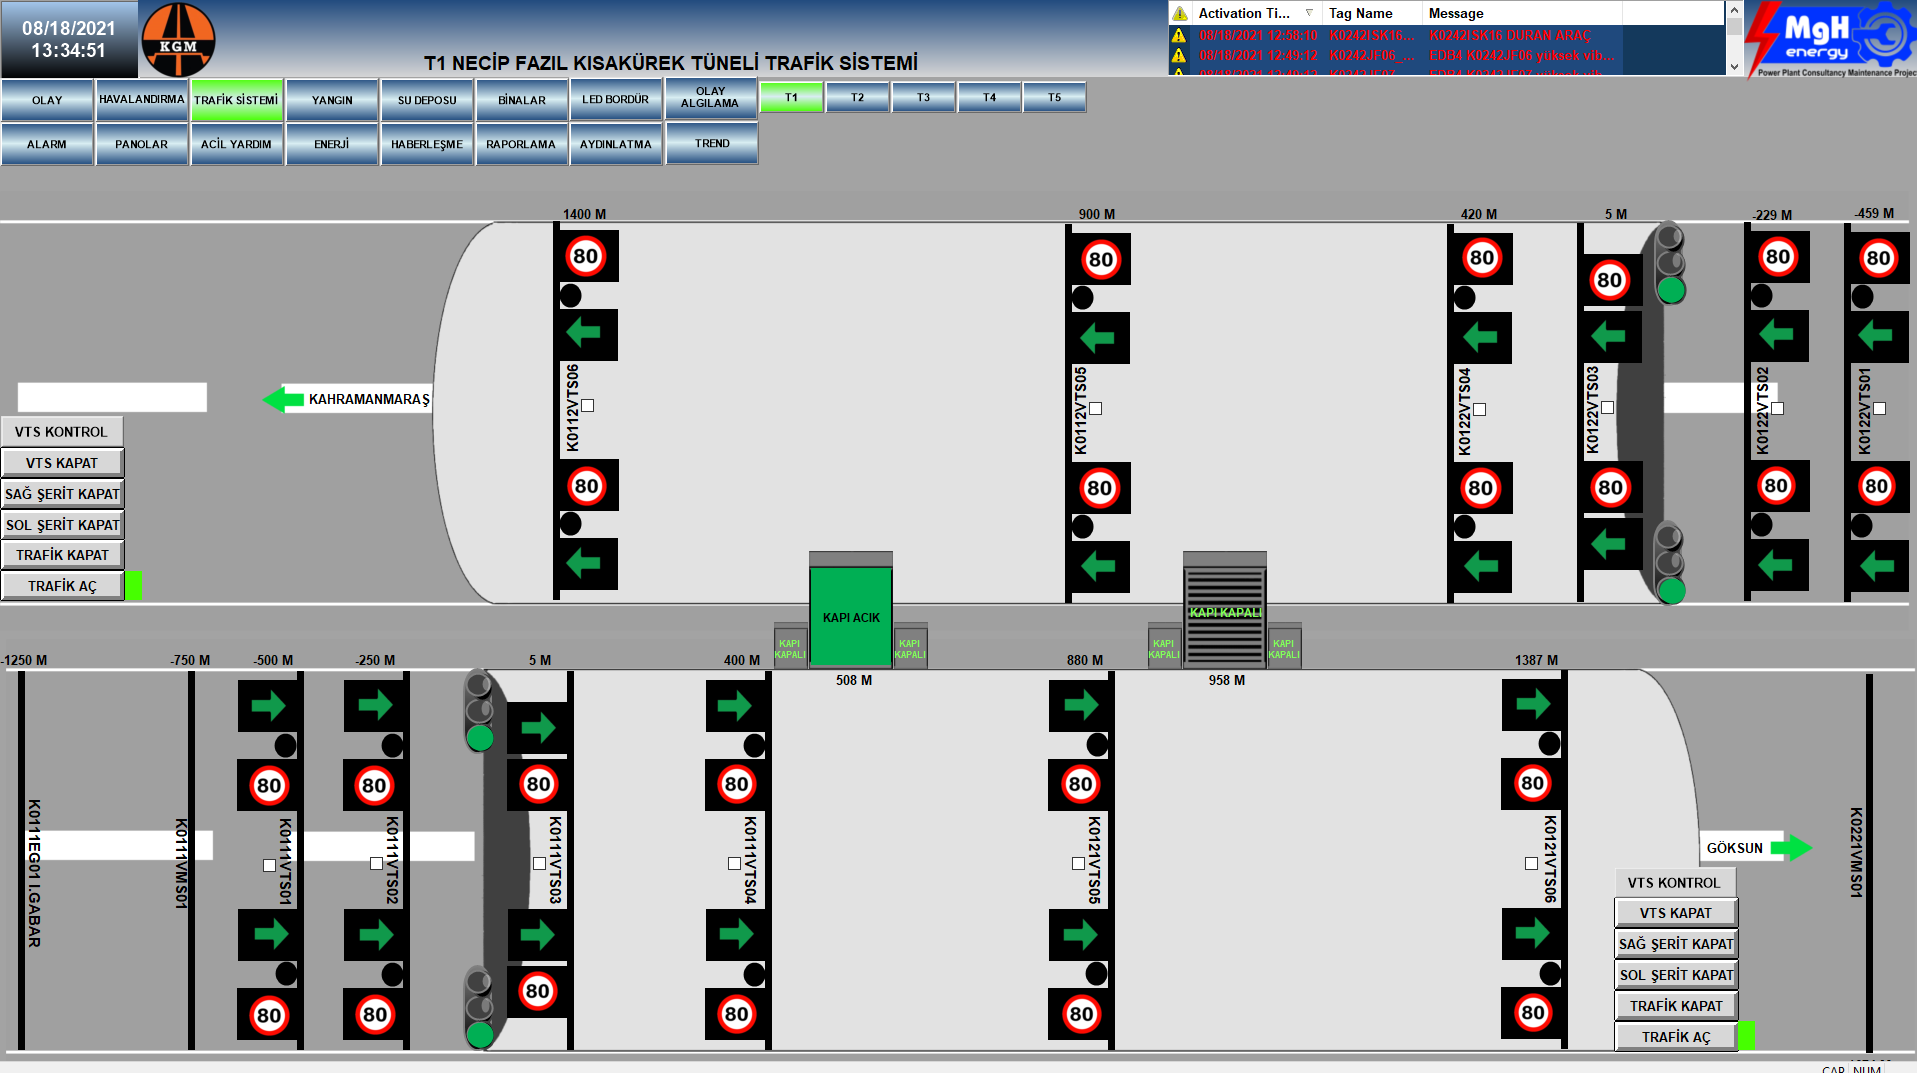Toggle the K0121VTS06 checkbox
This screenshot has height=1073, width=1917.
point(1531,863)
